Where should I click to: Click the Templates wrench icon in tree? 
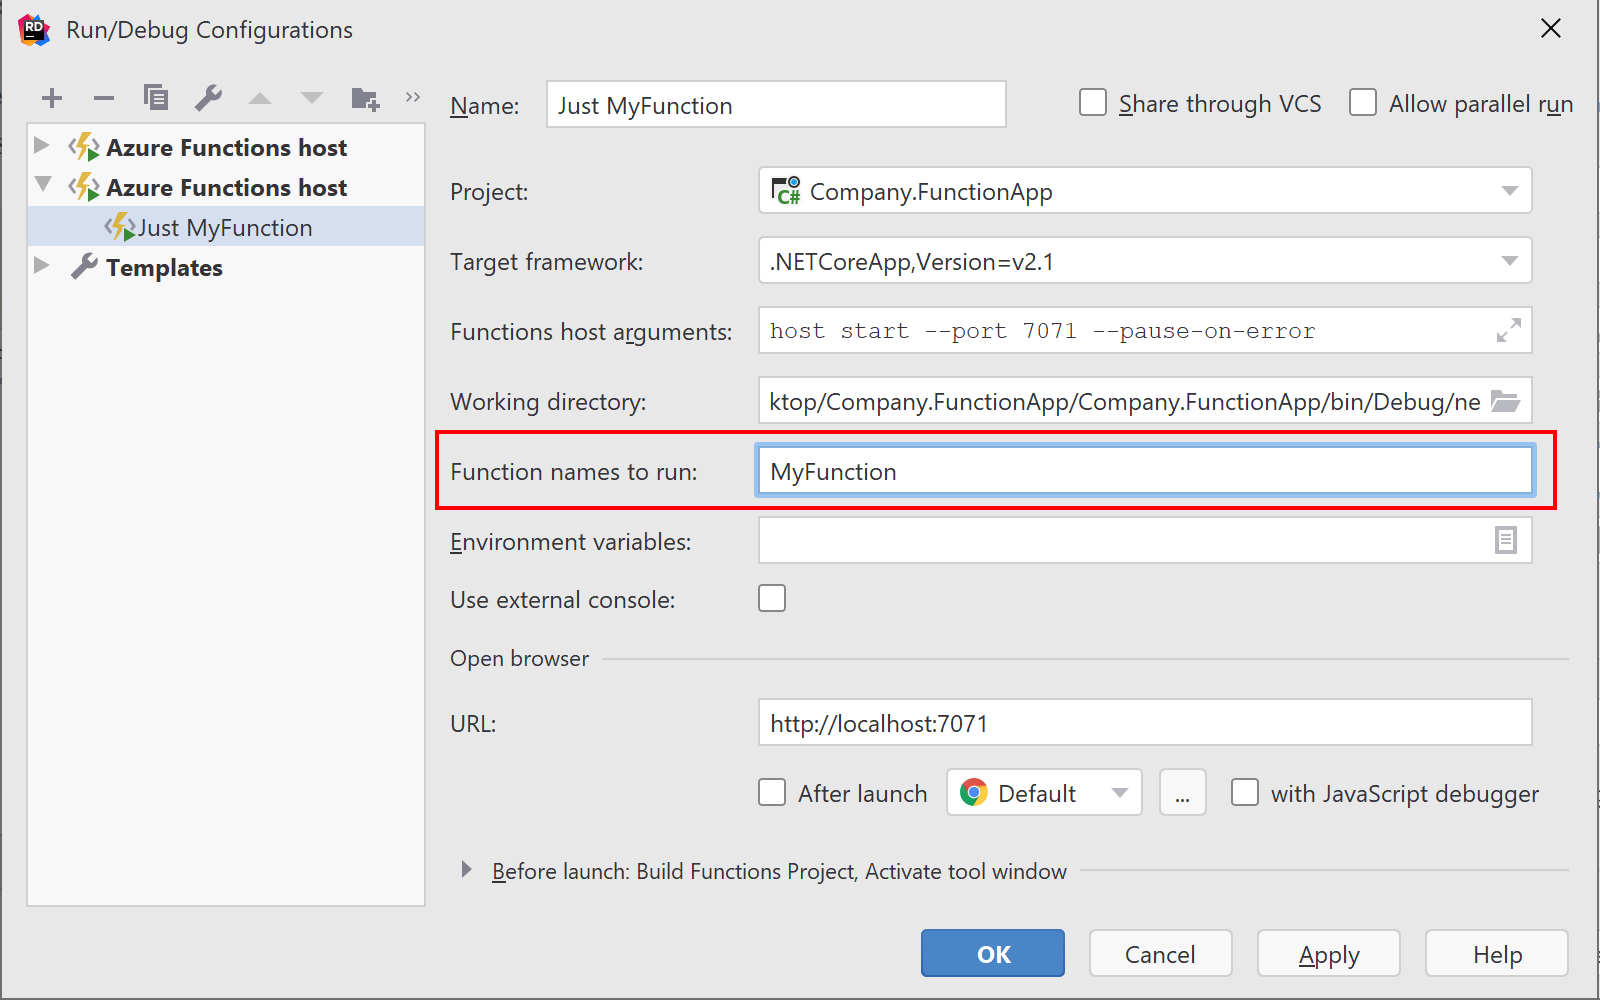[x=84, y=267]
